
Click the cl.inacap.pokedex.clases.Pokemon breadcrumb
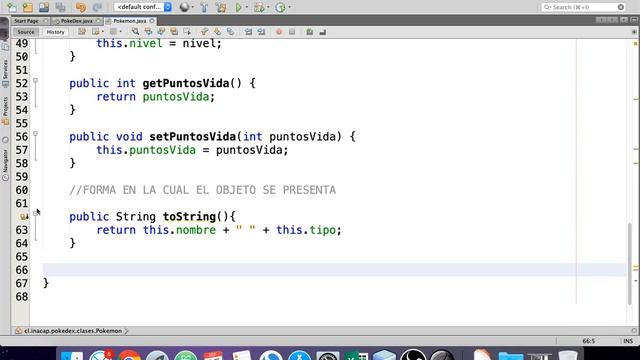[x=73, y=331]
